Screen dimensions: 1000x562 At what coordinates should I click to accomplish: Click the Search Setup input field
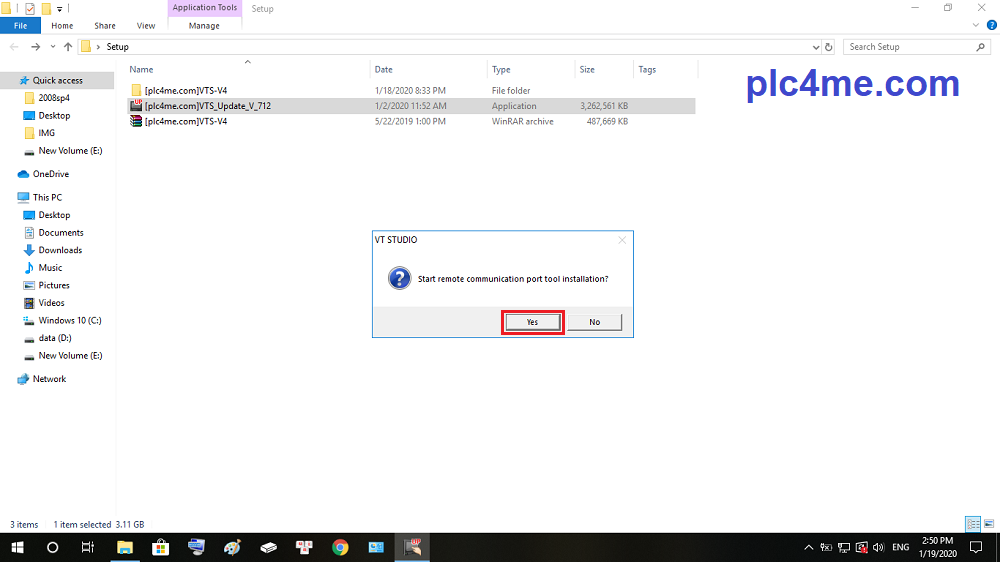pos(910,47)
